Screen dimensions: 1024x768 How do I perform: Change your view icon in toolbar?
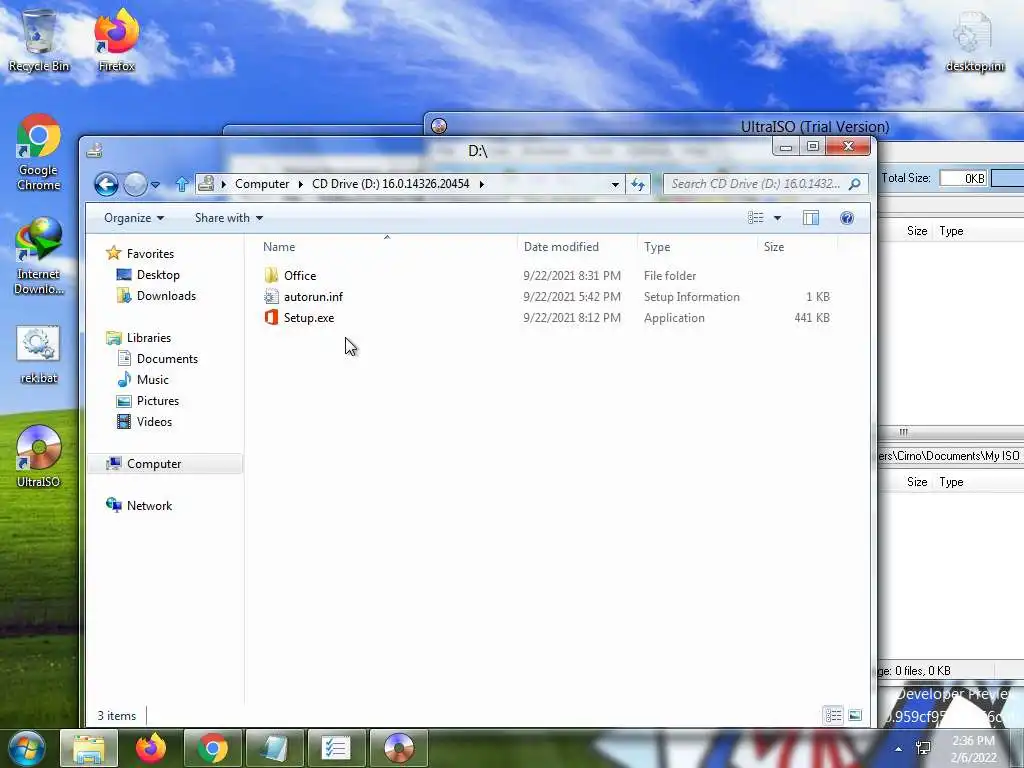[x=756, y=218]
